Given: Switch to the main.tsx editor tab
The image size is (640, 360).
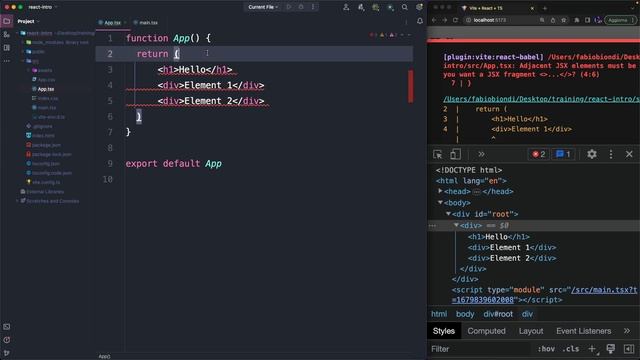Looking at the screenshot, I should 146,23.
